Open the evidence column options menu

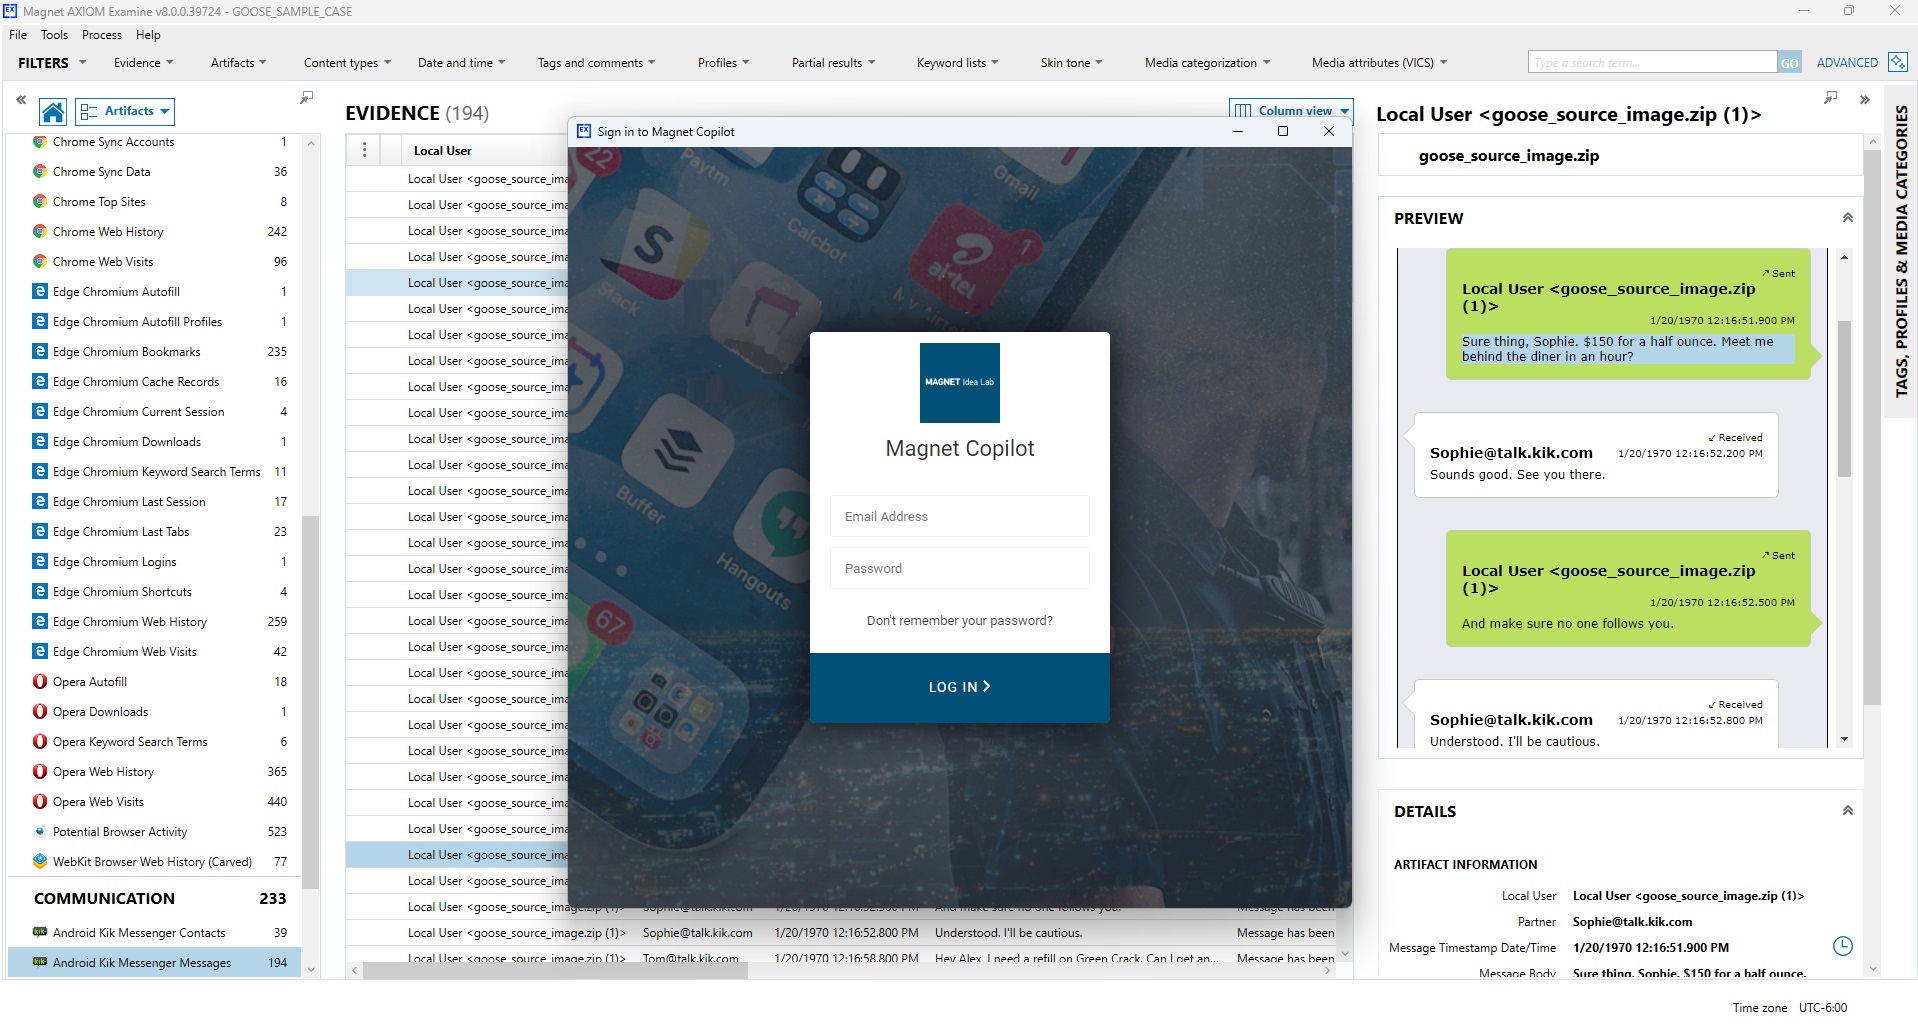pos(364,150)
